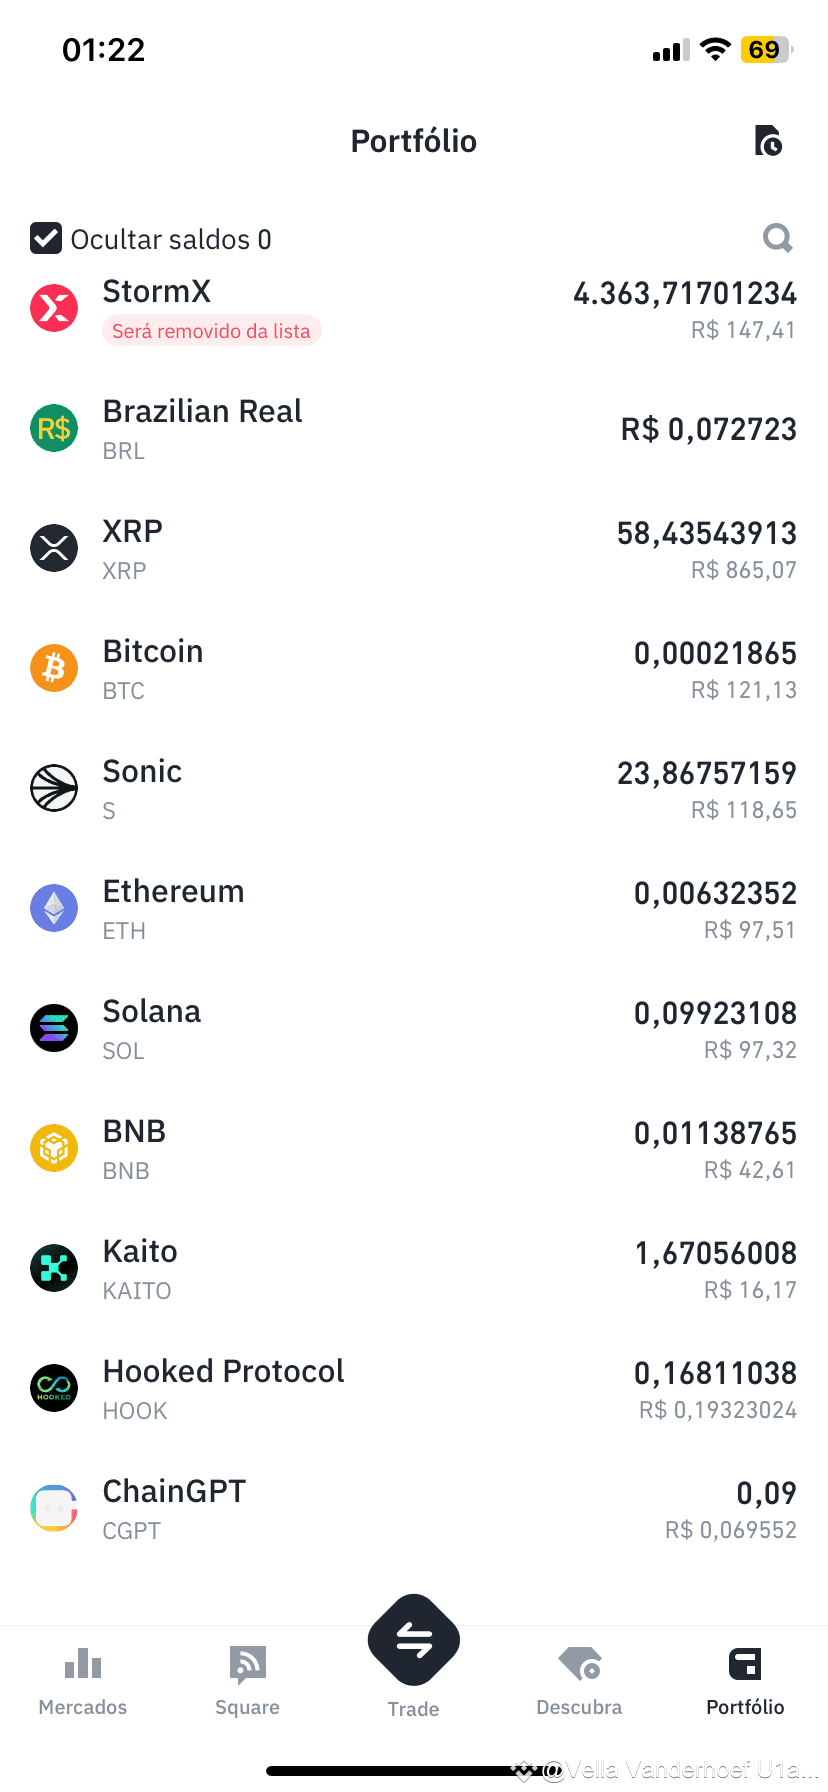Open the Sonic asset row
The image size is (828, 1792).
coord(414,789)
